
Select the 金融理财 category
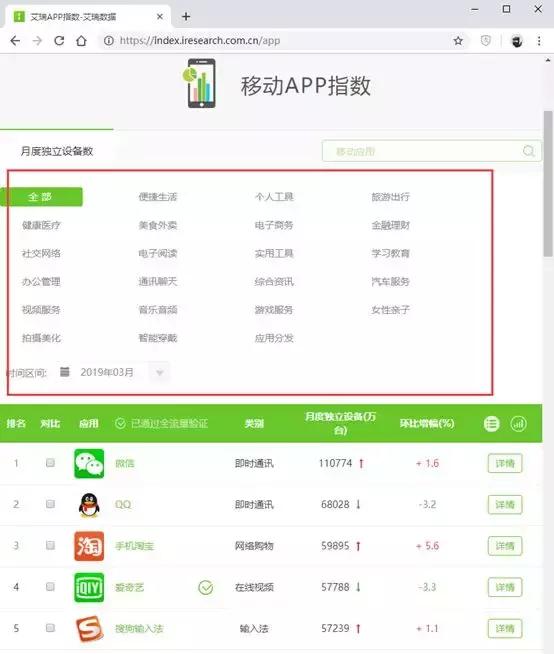pos(390,226)
